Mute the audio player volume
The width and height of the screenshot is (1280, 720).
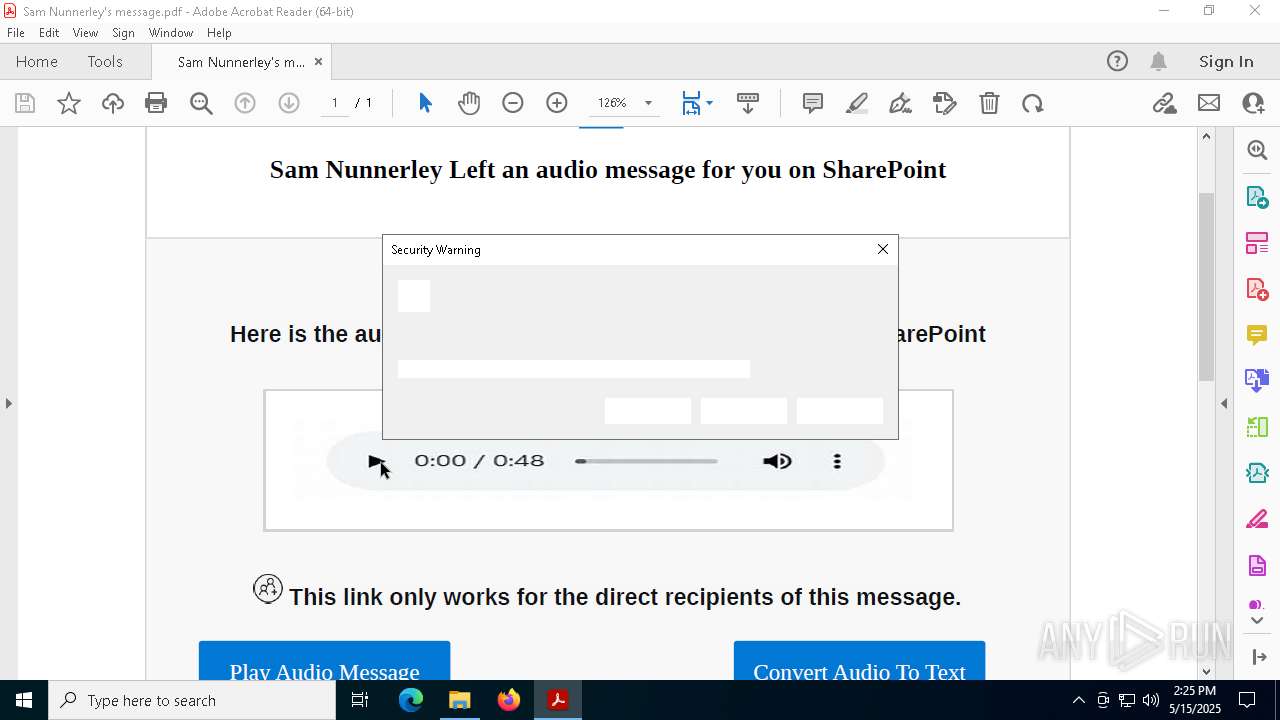(x=777, y=461)
